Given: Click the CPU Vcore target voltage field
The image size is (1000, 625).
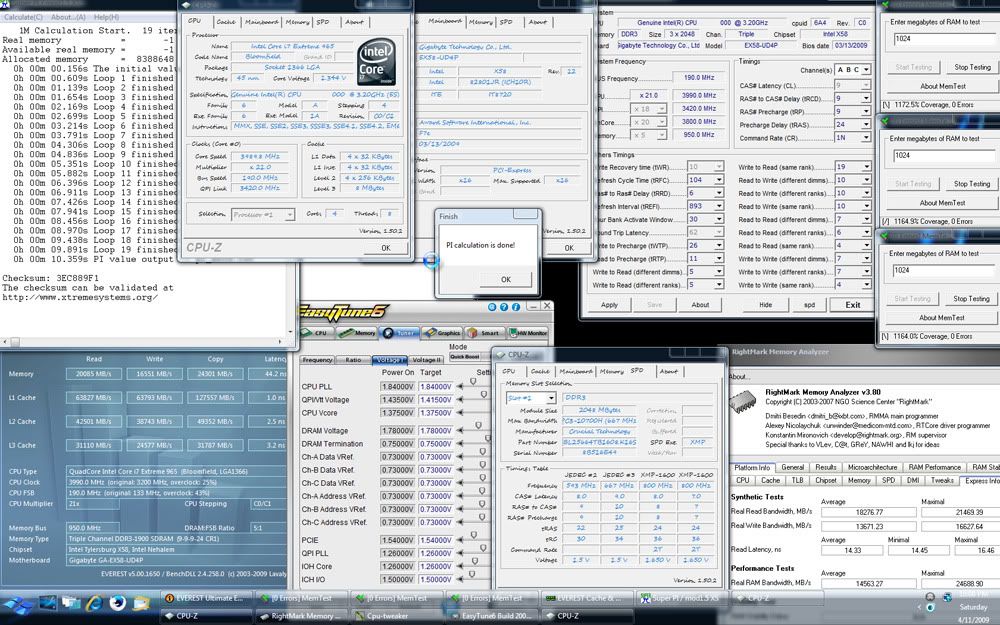Looking at the screenshot, I should pyautogui.click(x=436, y=413).
